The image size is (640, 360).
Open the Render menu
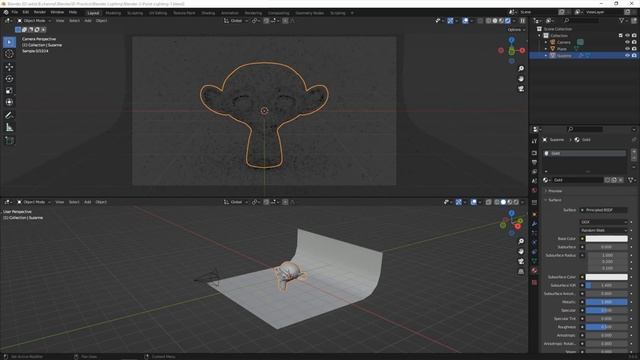pyautogui.click(x=40, y=12)
